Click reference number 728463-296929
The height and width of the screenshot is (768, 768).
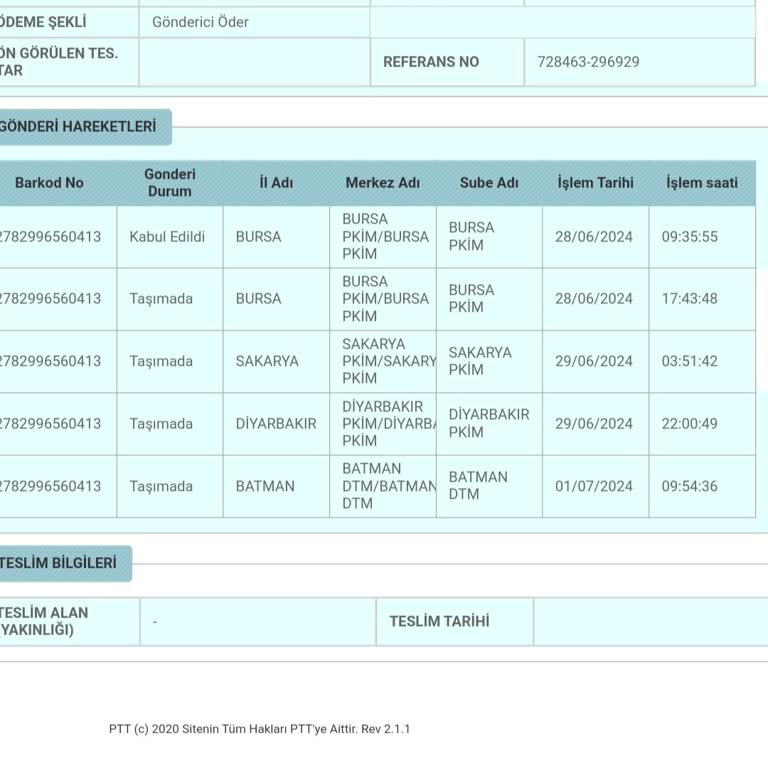(x=588, y=62)
